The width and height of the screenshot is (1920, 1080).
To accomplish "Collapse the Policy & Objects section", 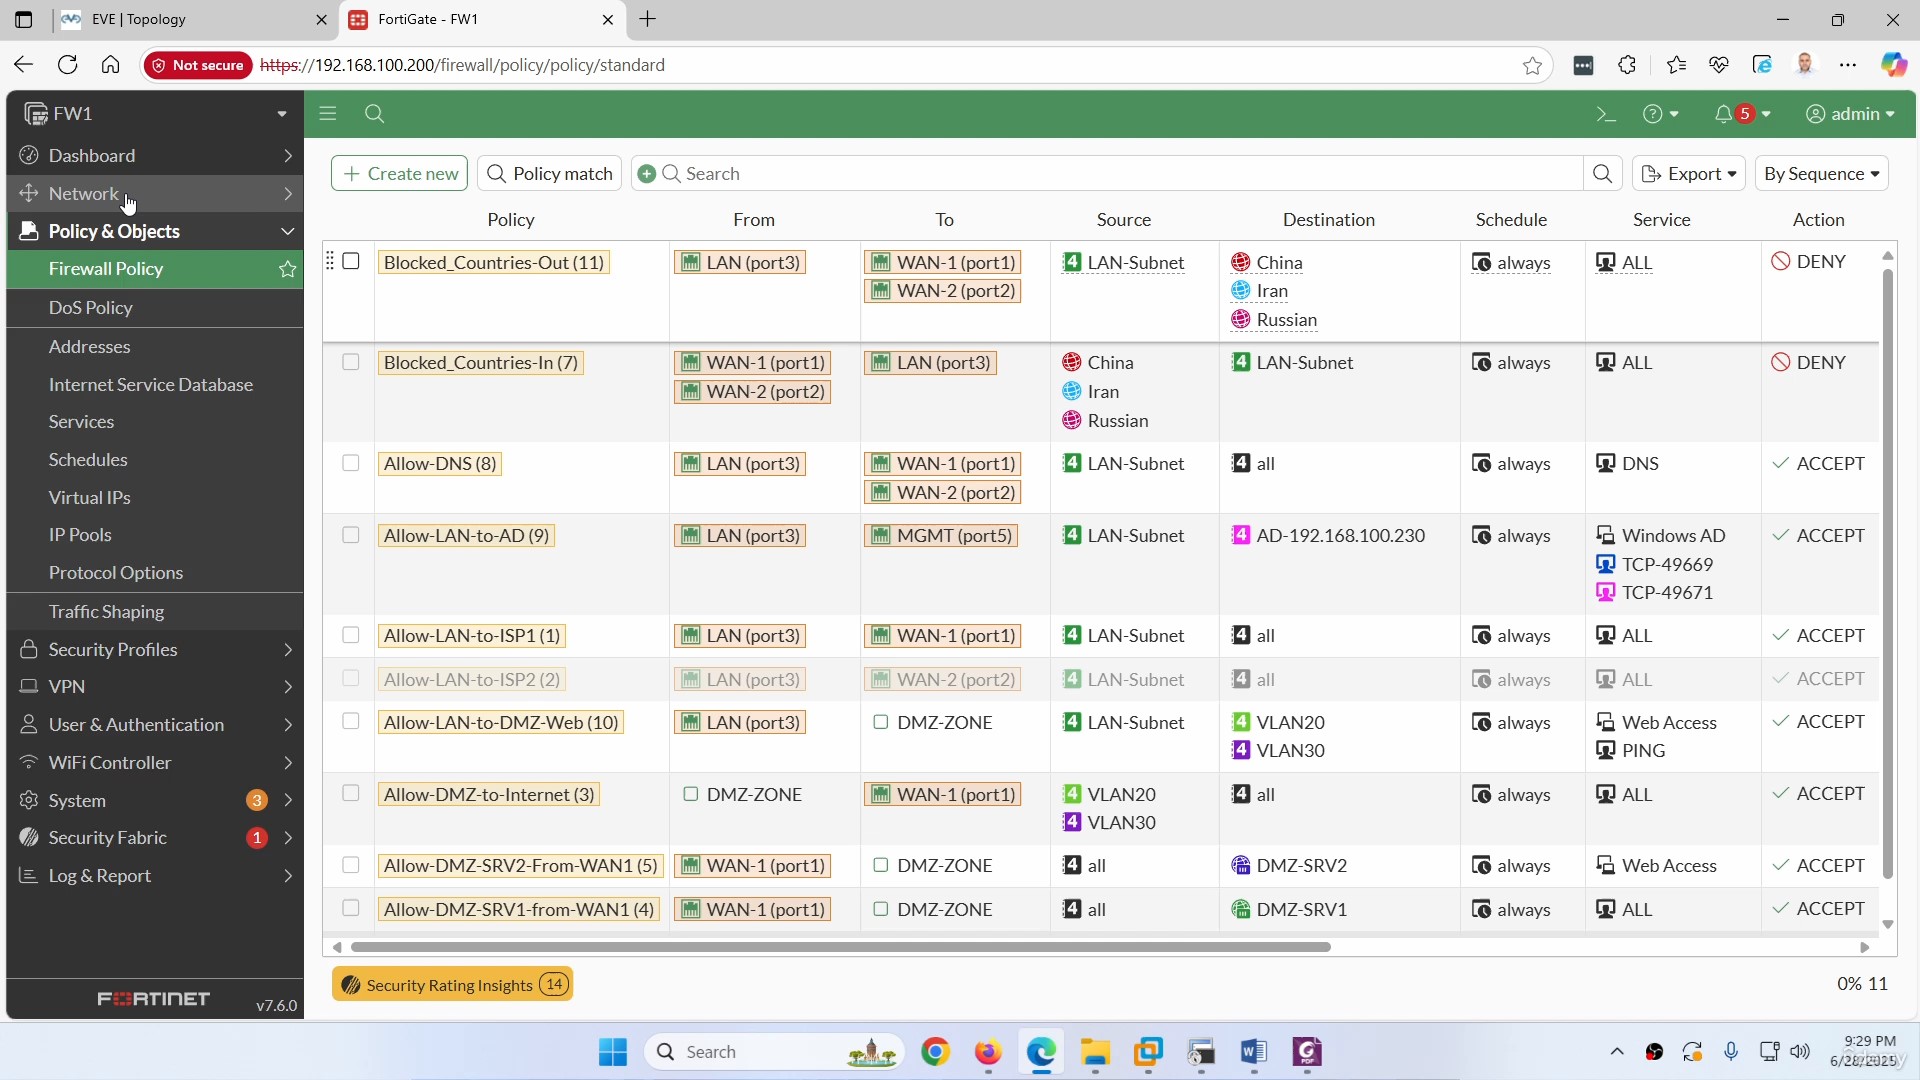I will 155,231.
